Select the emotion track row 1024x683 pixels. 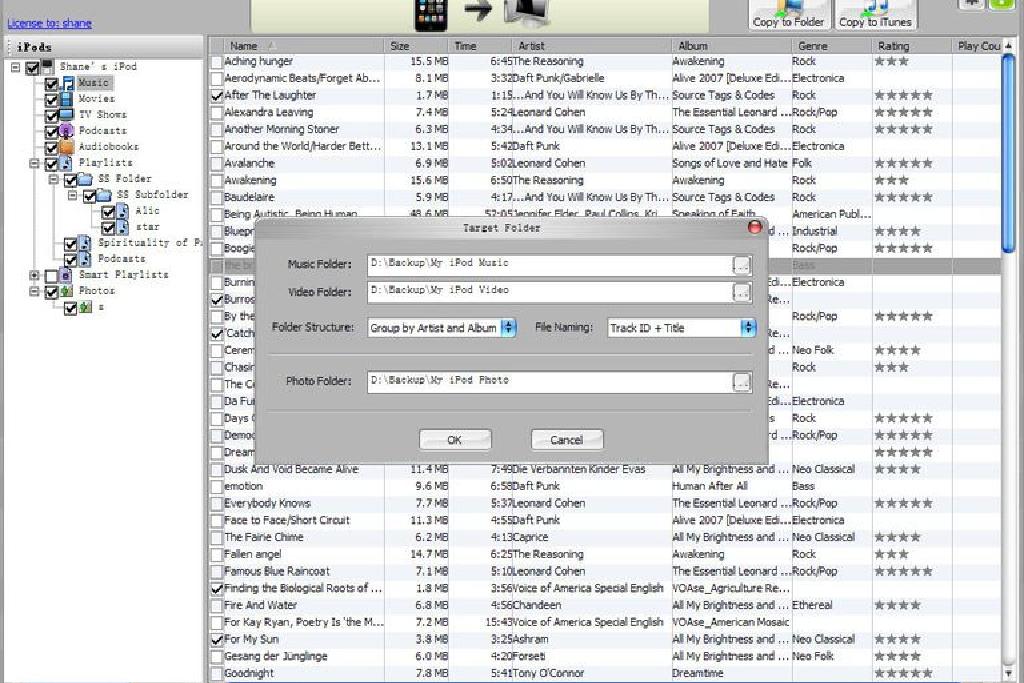coord(605,486)
